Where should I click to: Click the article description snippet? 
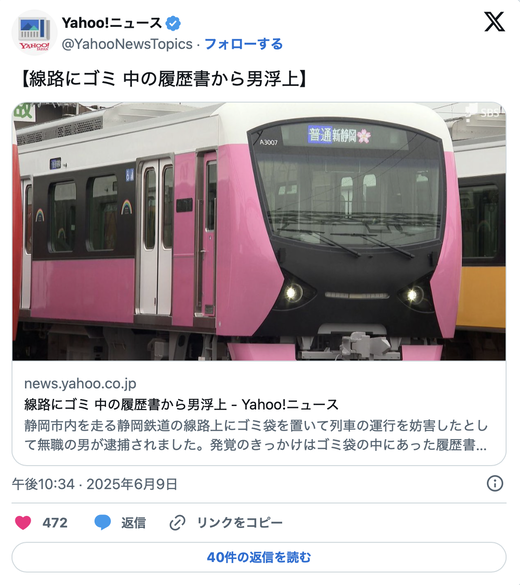[256, 435]
